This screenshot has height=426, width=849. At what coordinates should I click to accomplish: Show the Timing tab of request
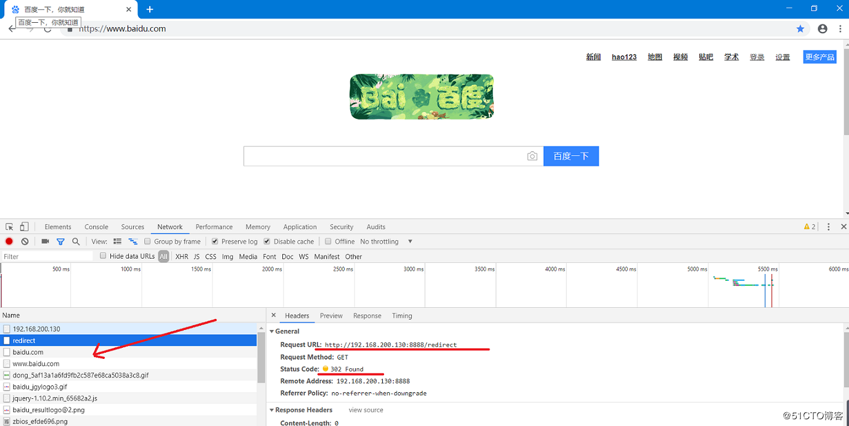point(402,316)
